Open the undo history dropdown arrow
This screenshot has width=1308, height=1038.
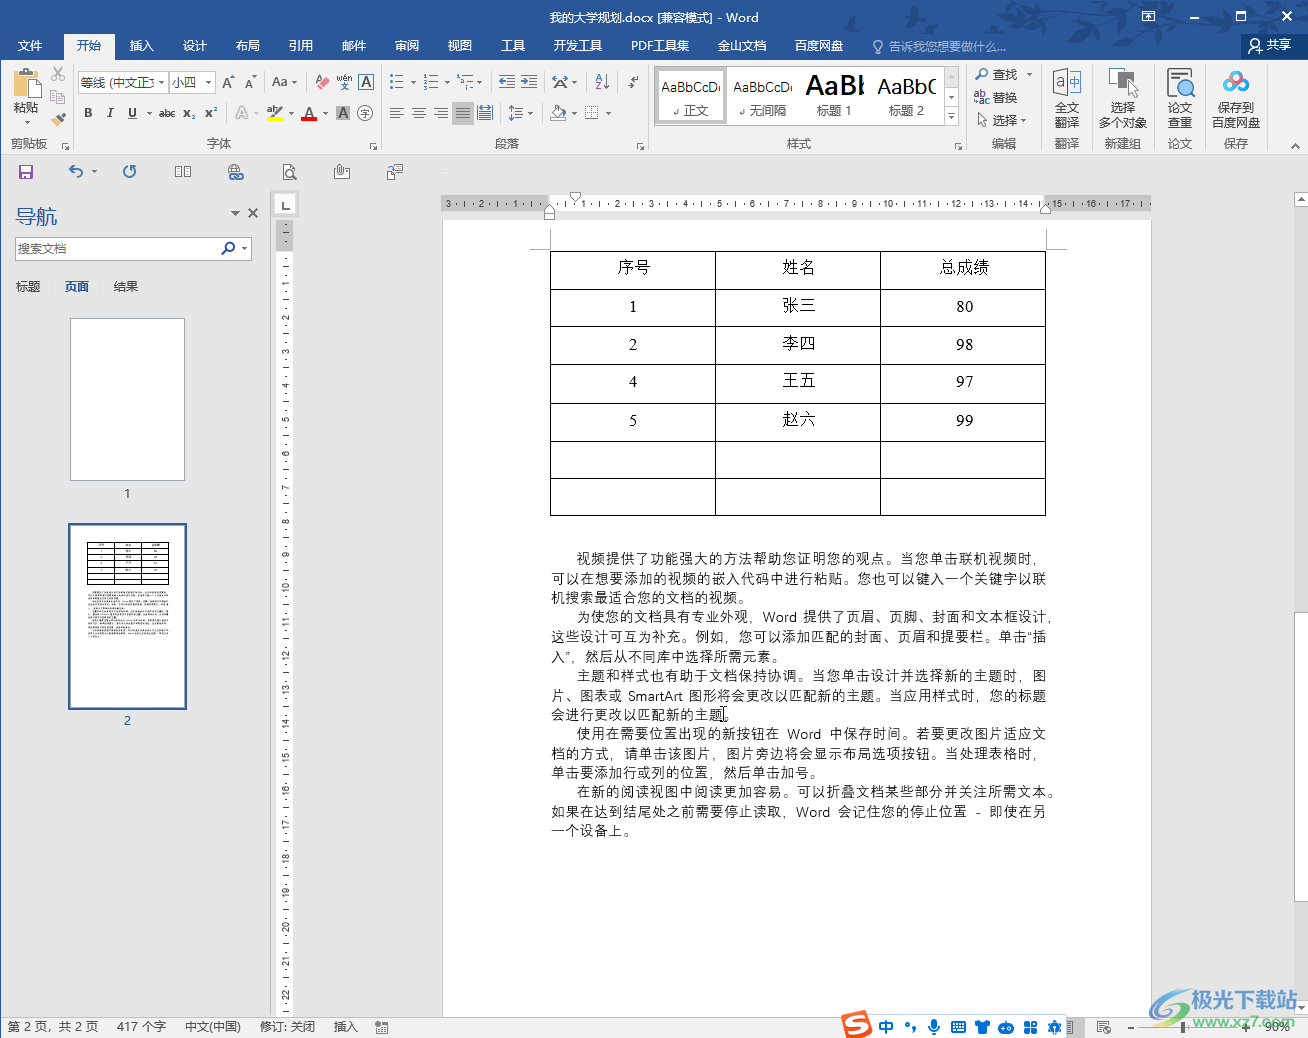pyautogui.click(x=95, y=172)
